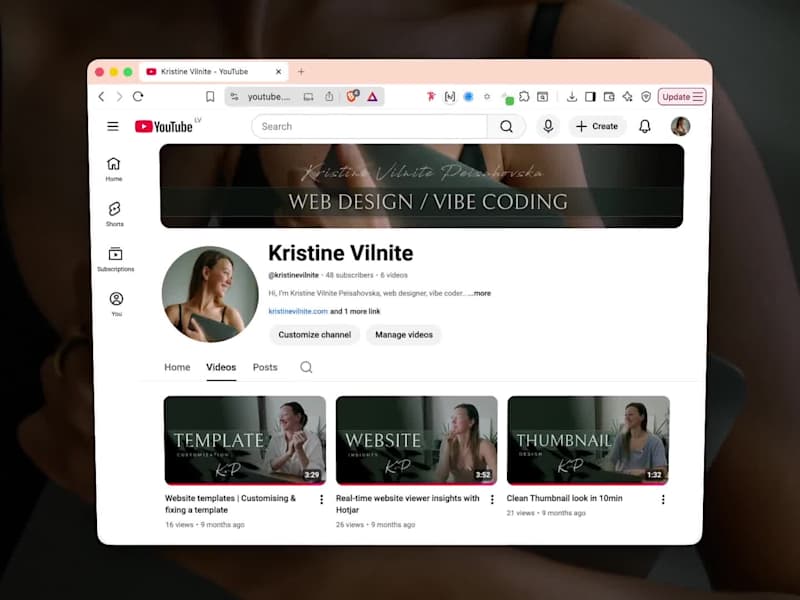The height and width of the screenshot is (600, 800).
Task: Bookmark this page with the bookmark icon
Action: click(210, 96)
